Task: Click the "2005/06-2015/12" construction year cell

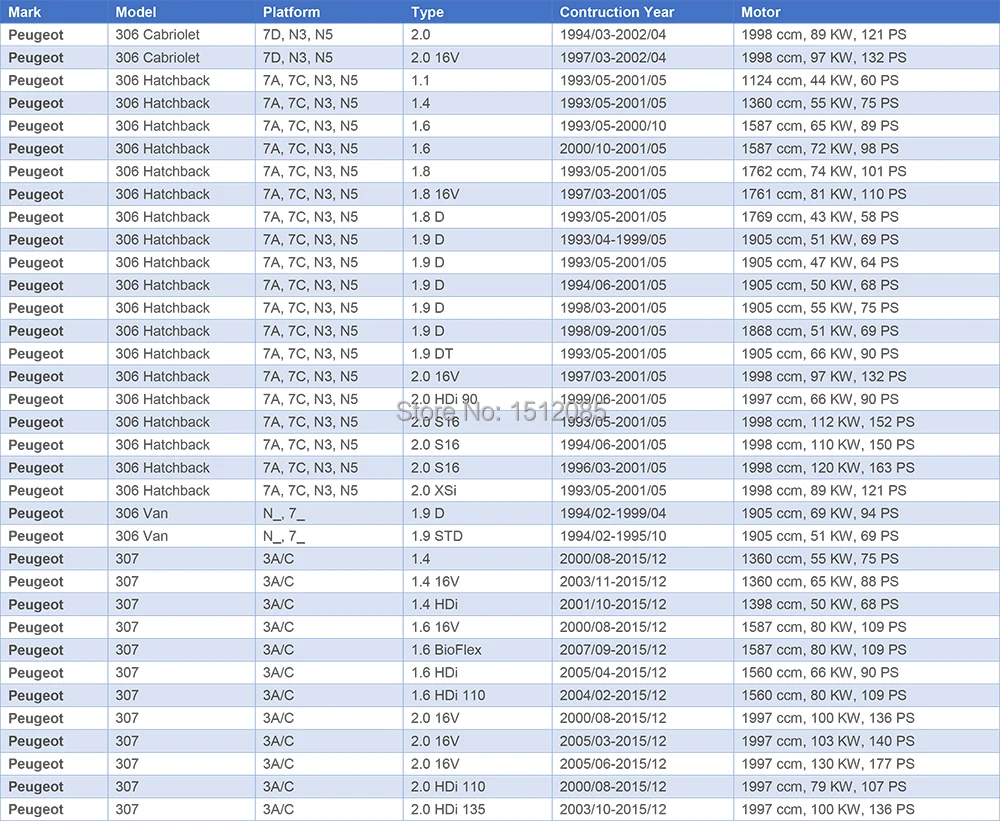Action: [643, 764]
